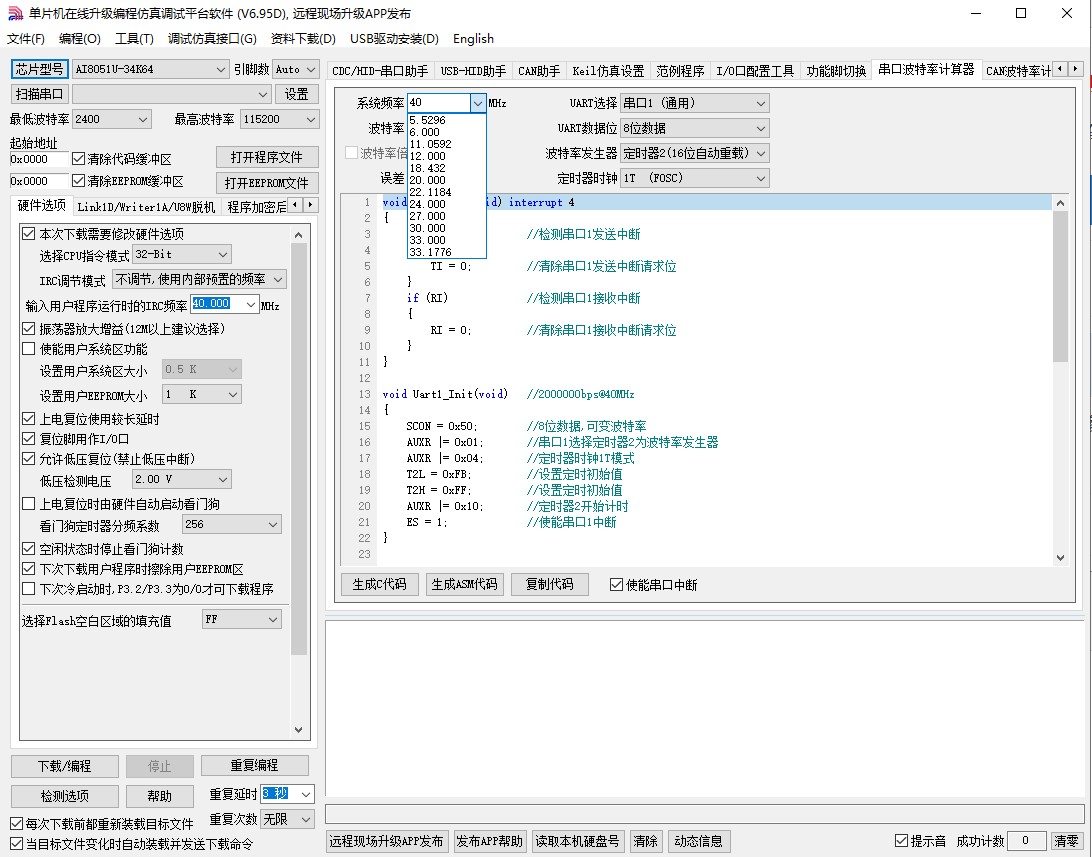This screenshot has height=857, width=1092.
Task: Open baud rate generator dropdown 定时器2
Action: click(x=694, y=153)
